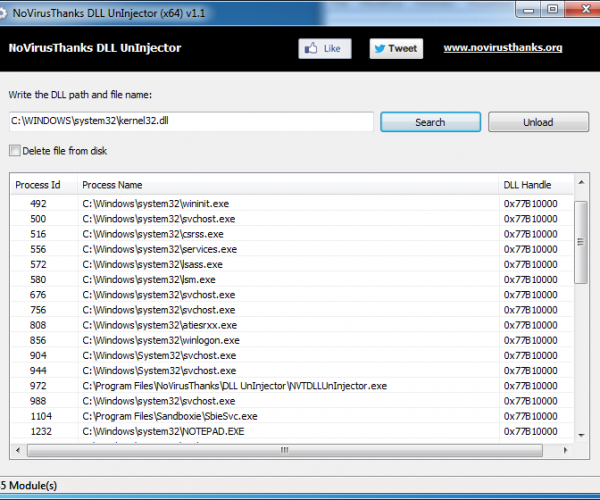Select the lsass.exe row
Screen dimensions: 600x500
coord(292,264)
